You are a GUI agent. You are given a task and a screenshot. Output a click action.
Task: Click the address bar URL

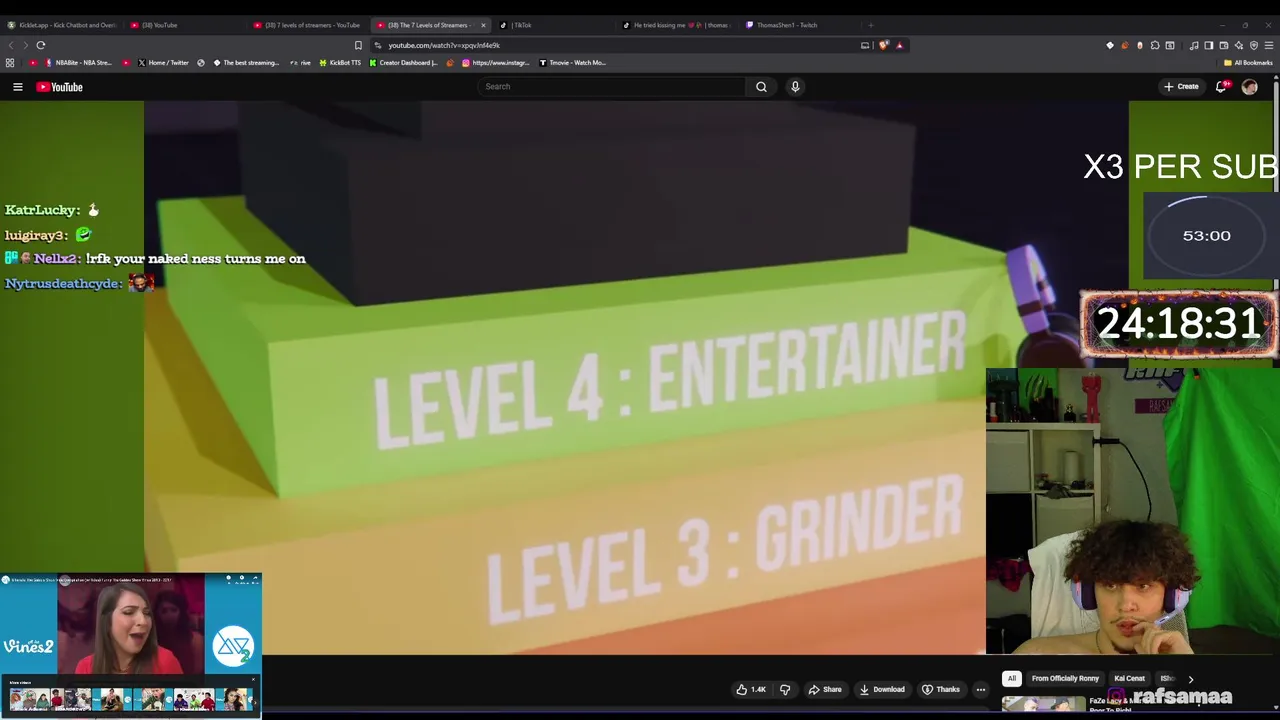click(x=444, y=45)
